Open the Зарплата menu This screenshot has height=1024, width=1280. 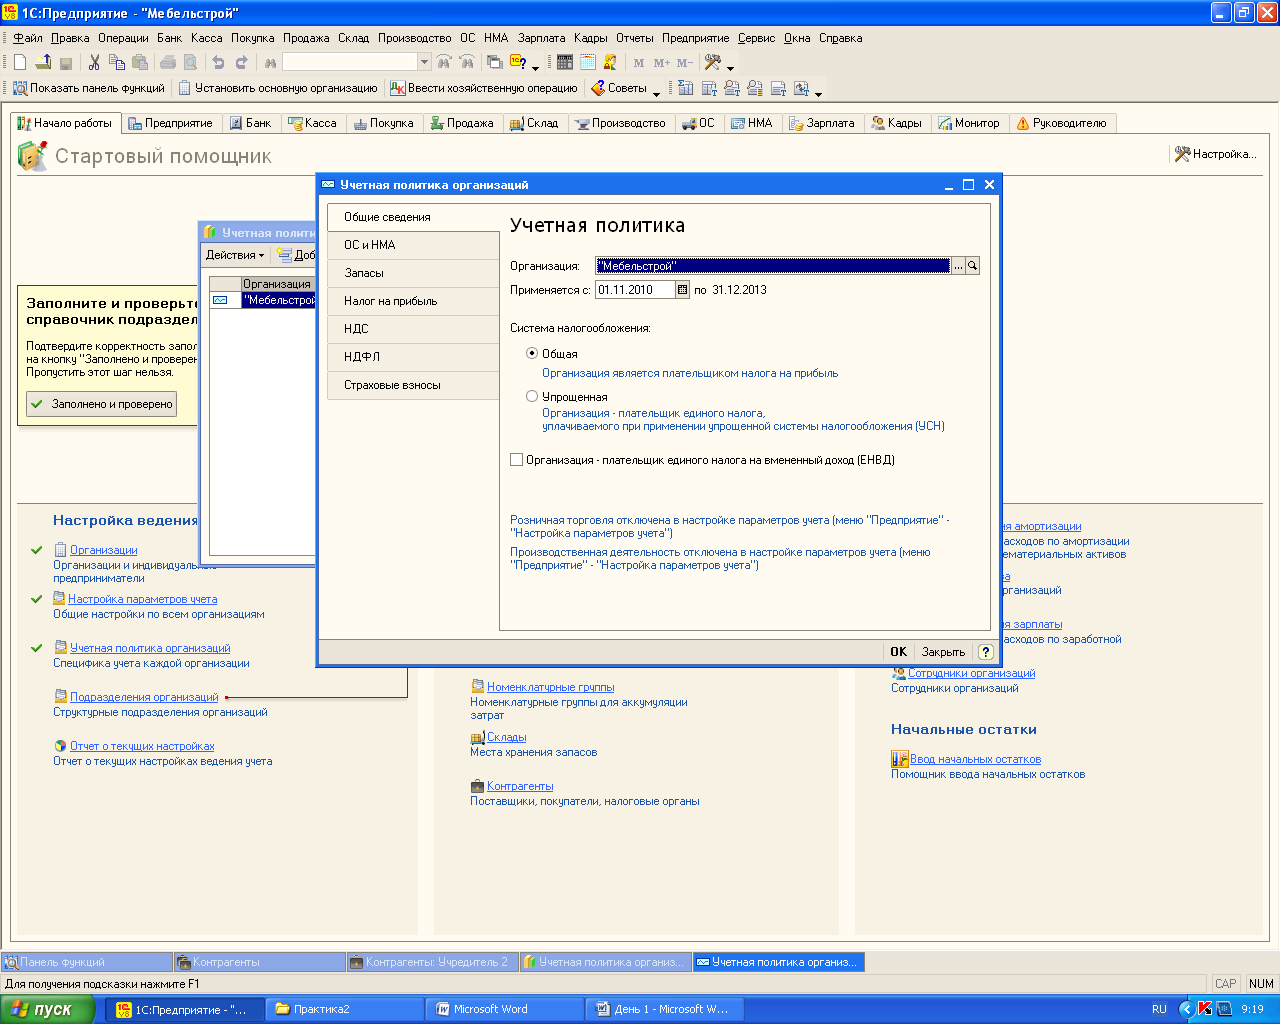[542, 38]
